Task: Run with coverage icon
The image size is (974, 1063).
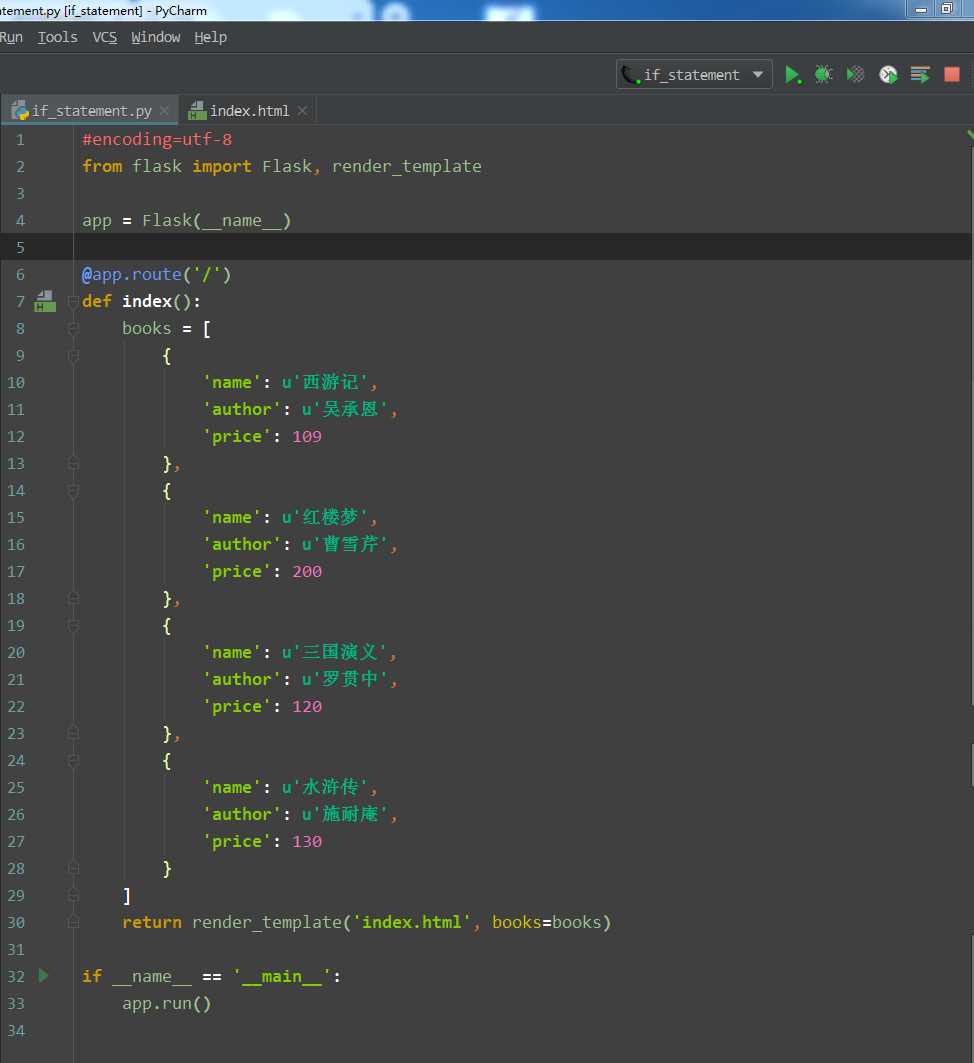Action: 855,75
